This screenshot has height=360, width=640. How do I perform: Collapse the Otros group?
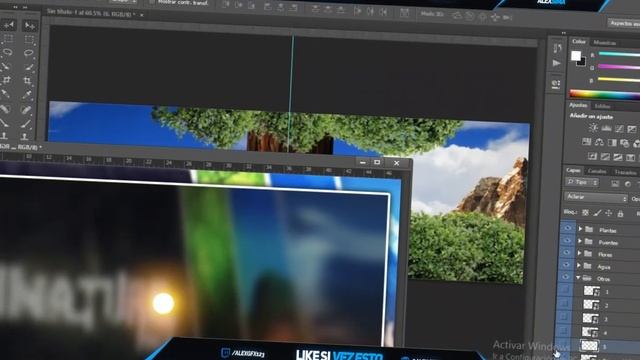coord(578,278)
